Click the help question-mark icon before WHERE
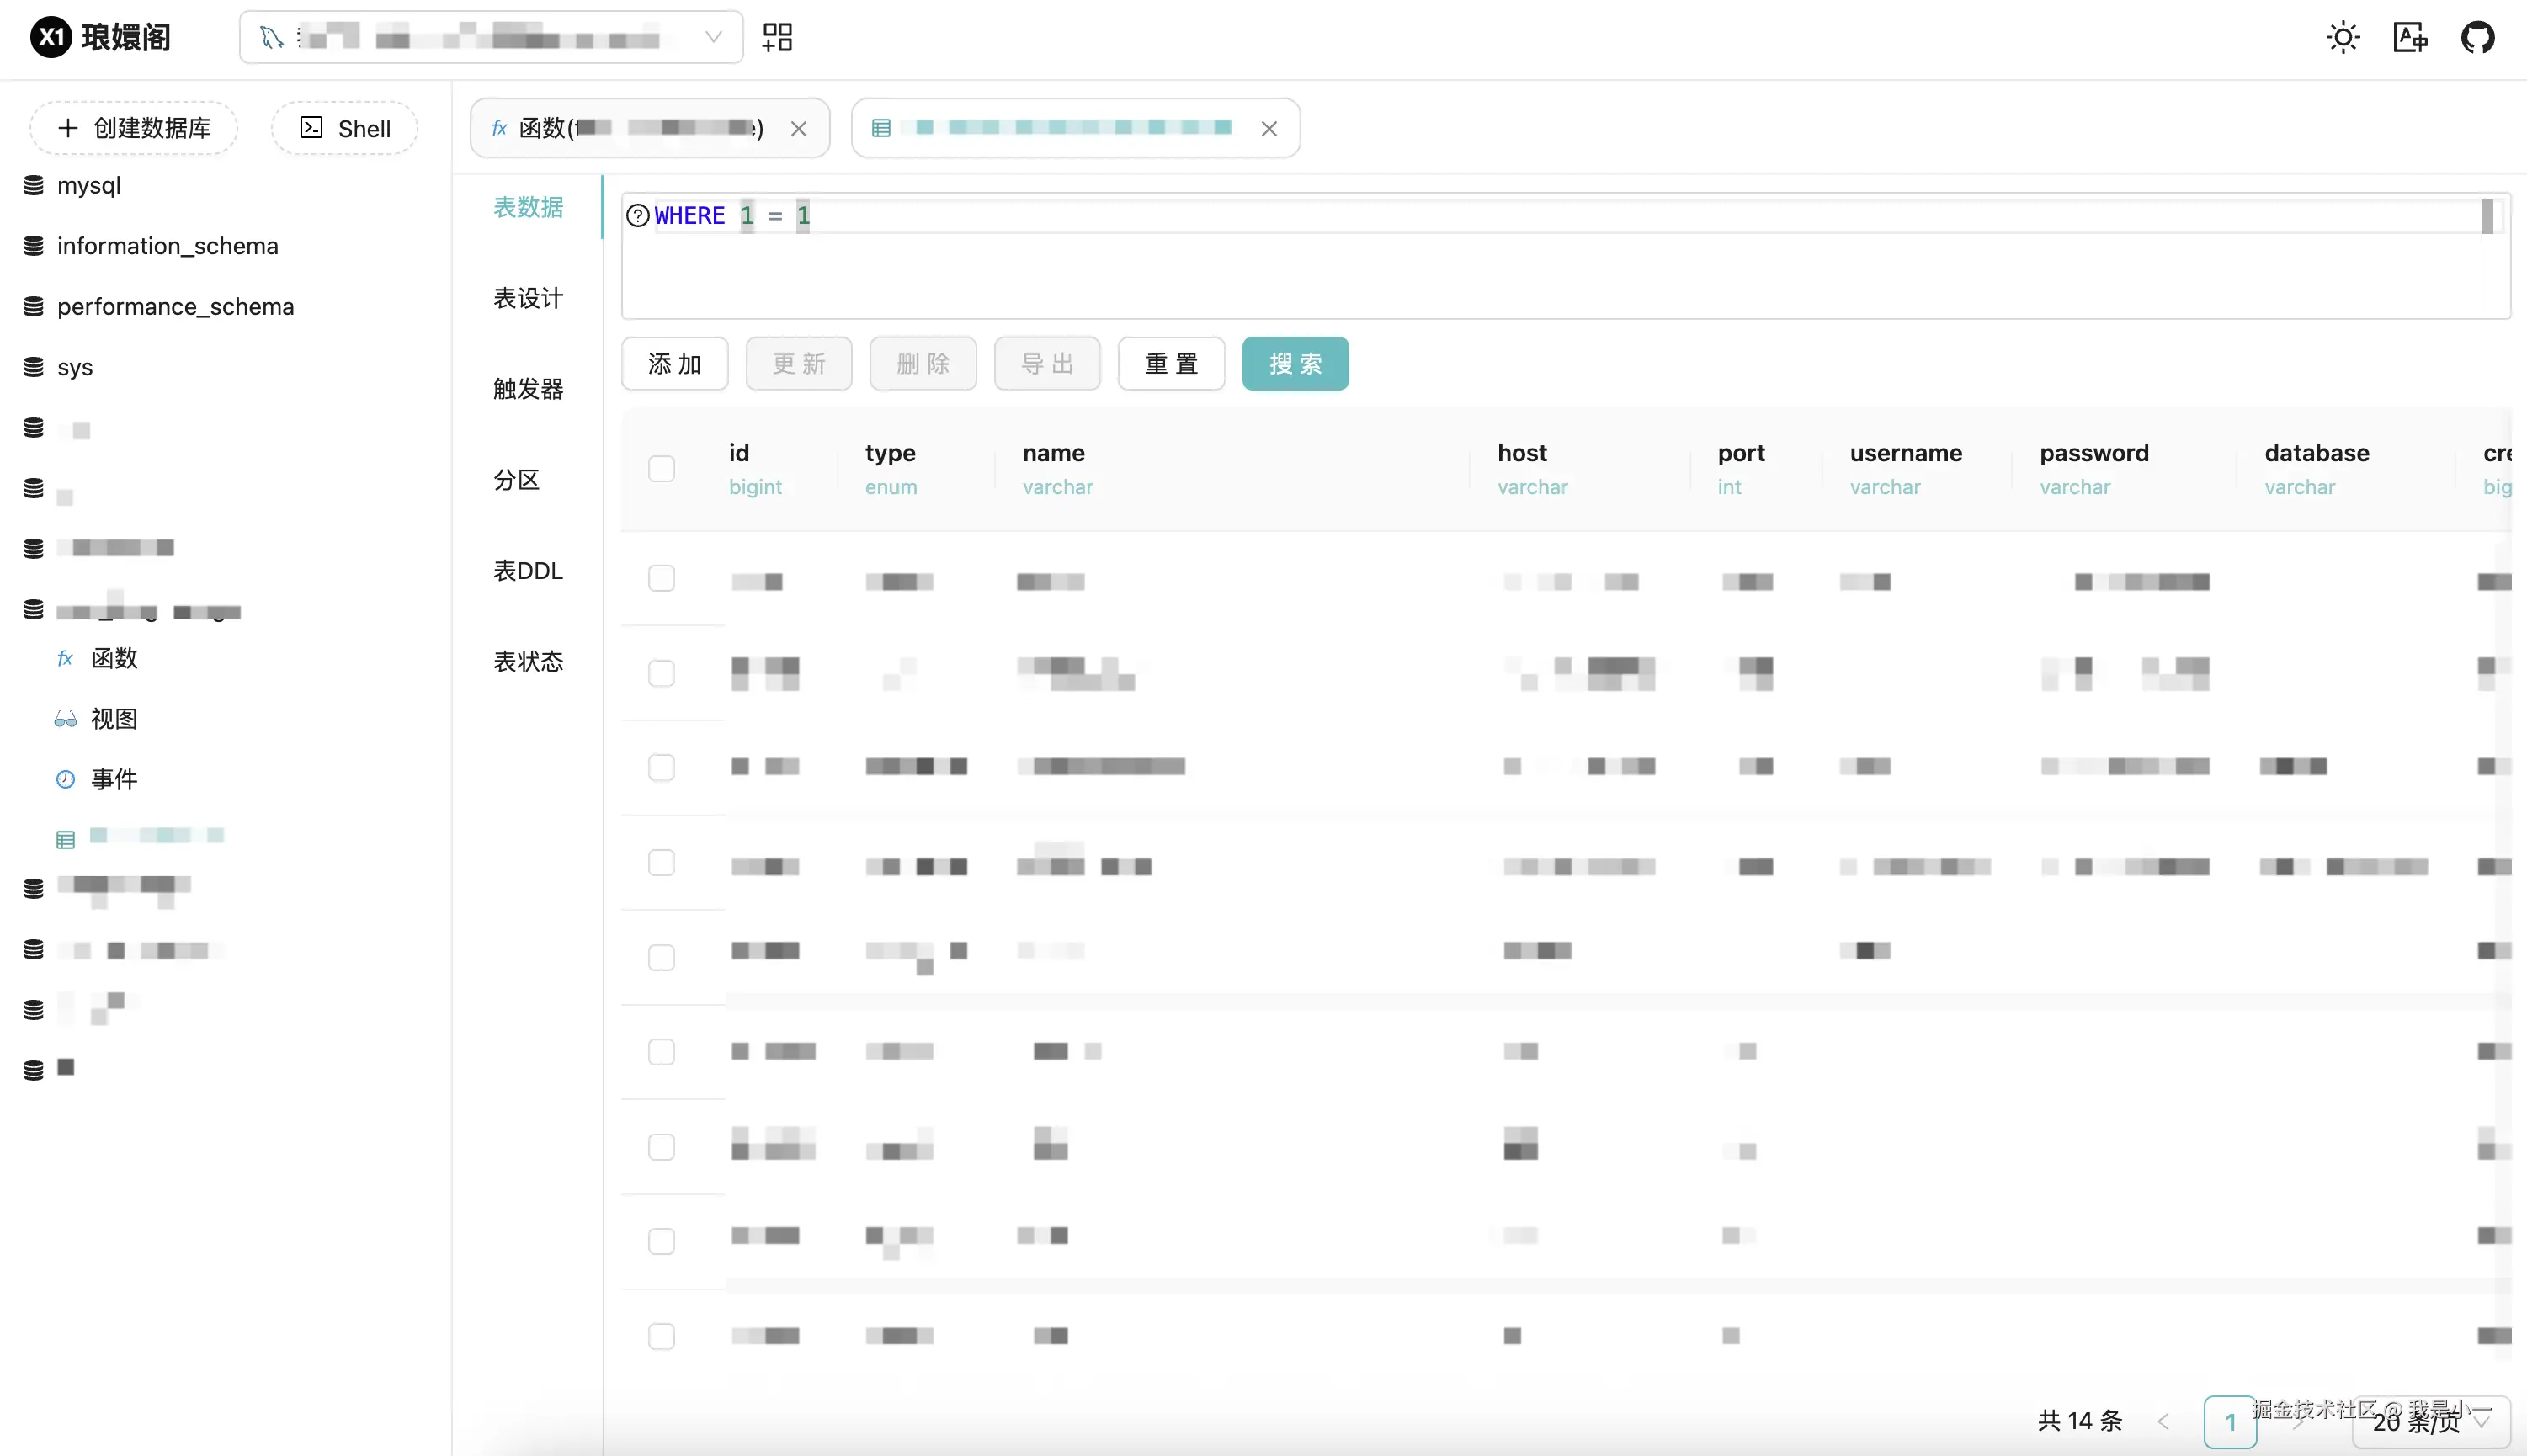 [x=637, y=216]
